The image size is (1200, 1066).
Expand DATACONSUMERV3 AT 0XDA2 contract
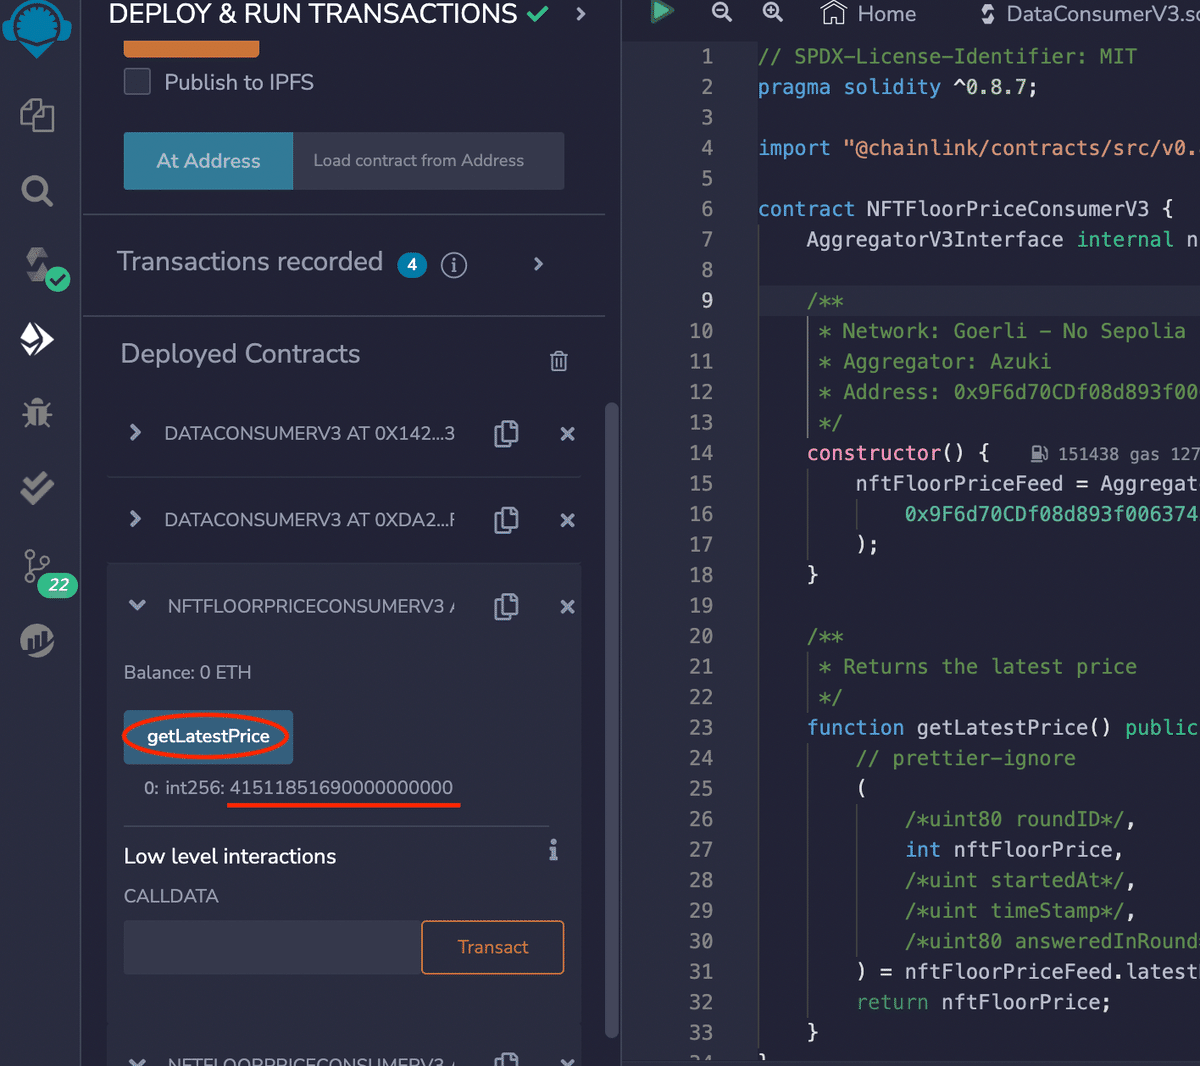tap(135, 519)
